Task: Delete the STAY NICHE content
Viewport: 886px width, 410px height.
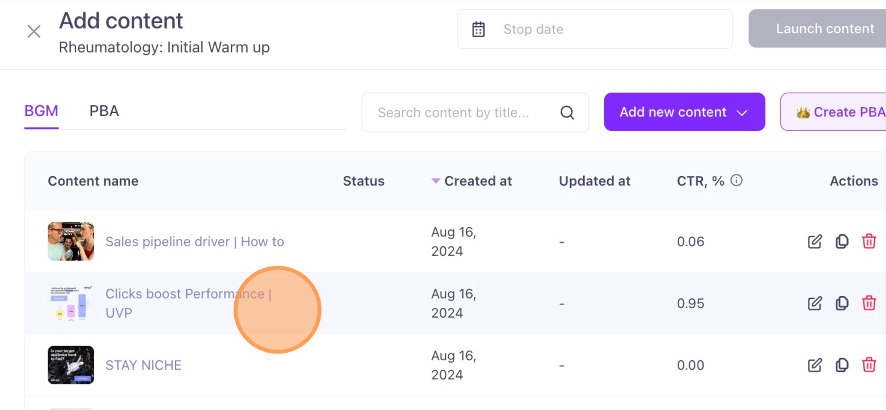Action: click(868, 365)
